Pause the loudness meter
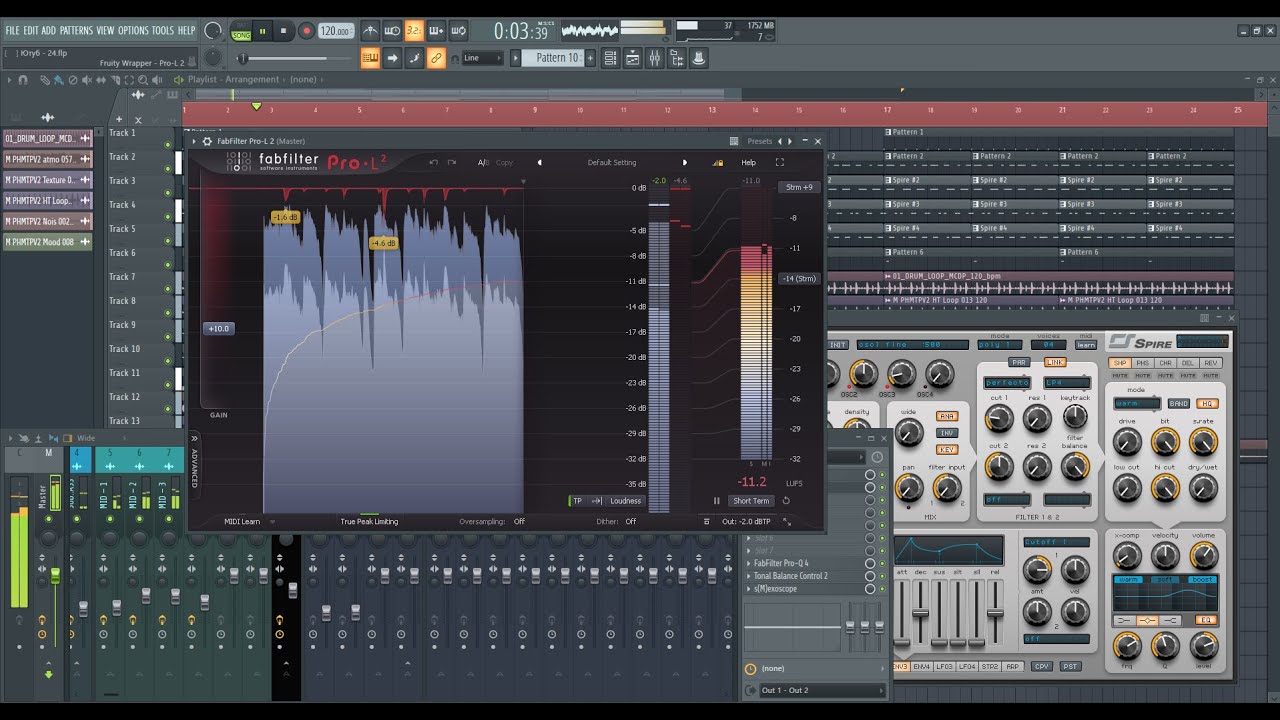The height and width of the screenshot is (720, 1280). (x=716, y=501)
